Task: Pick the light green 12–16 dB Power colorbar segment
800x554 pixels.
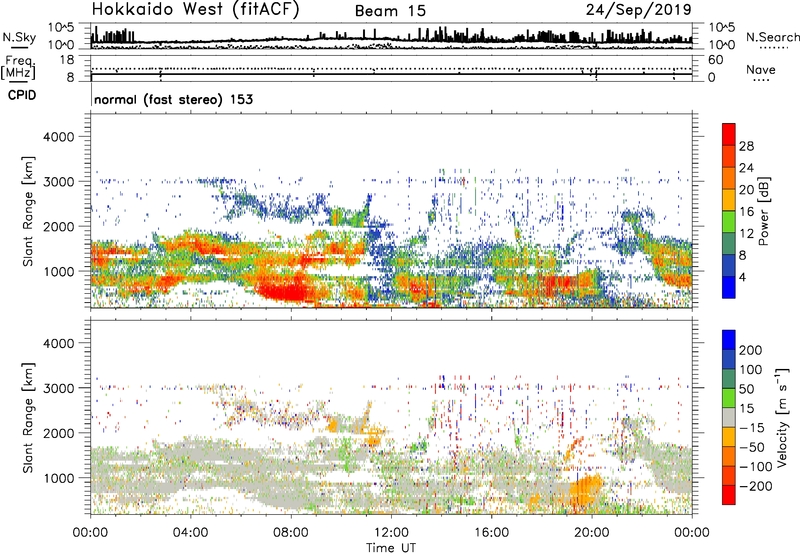Action: pos(729,222)
